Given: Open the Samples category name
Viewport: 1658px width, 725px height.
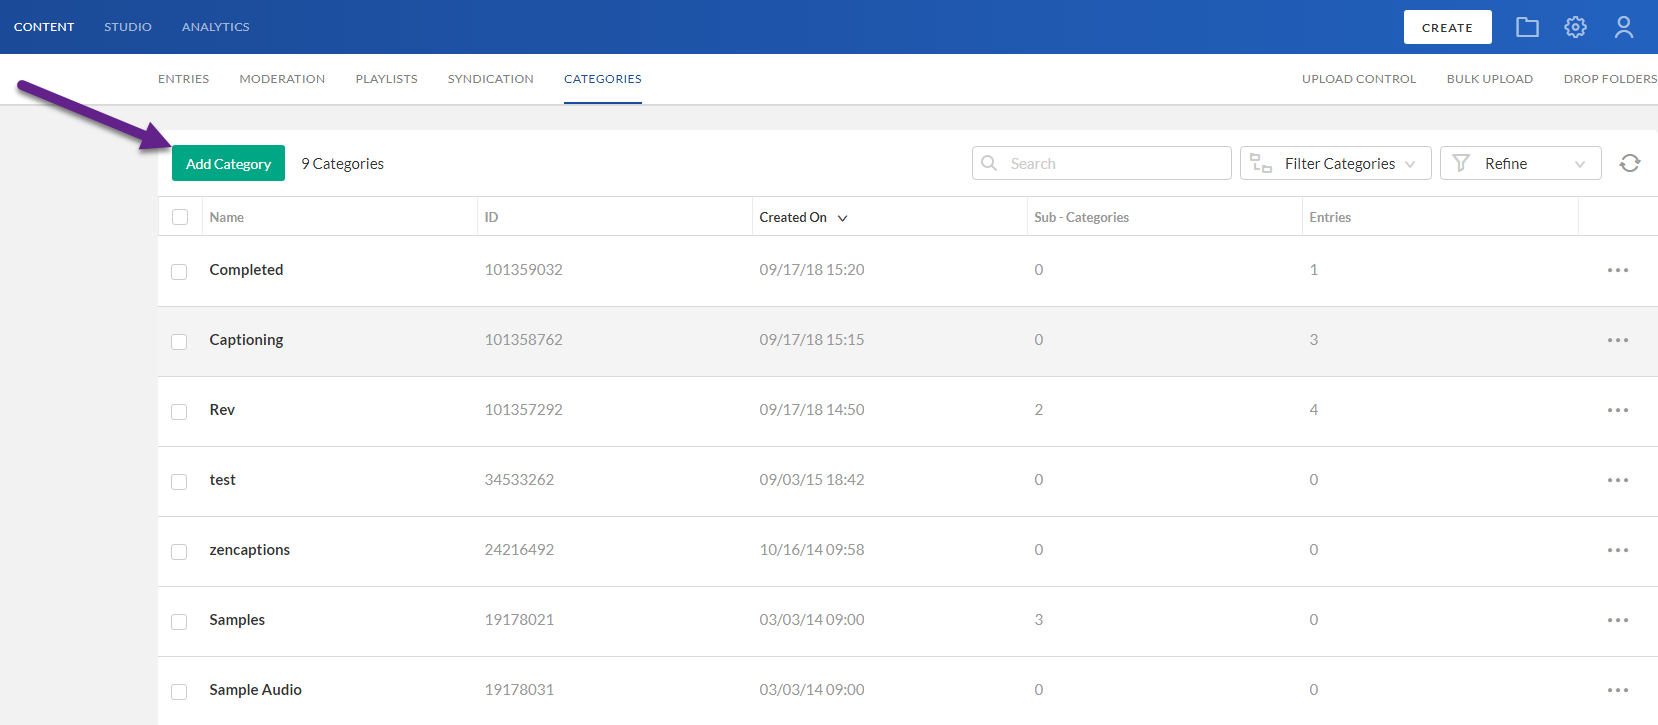Looking at the screenshot, I should (237, 620).
